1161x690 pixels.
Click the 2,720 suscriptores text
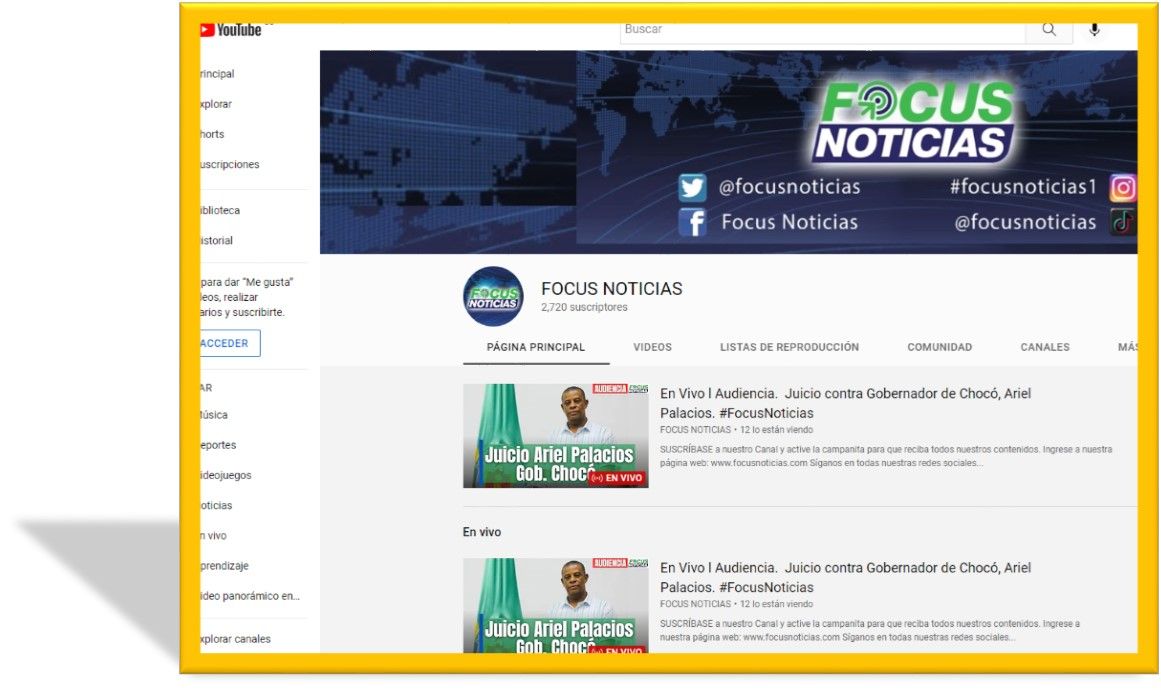click(x=584, y=307)
